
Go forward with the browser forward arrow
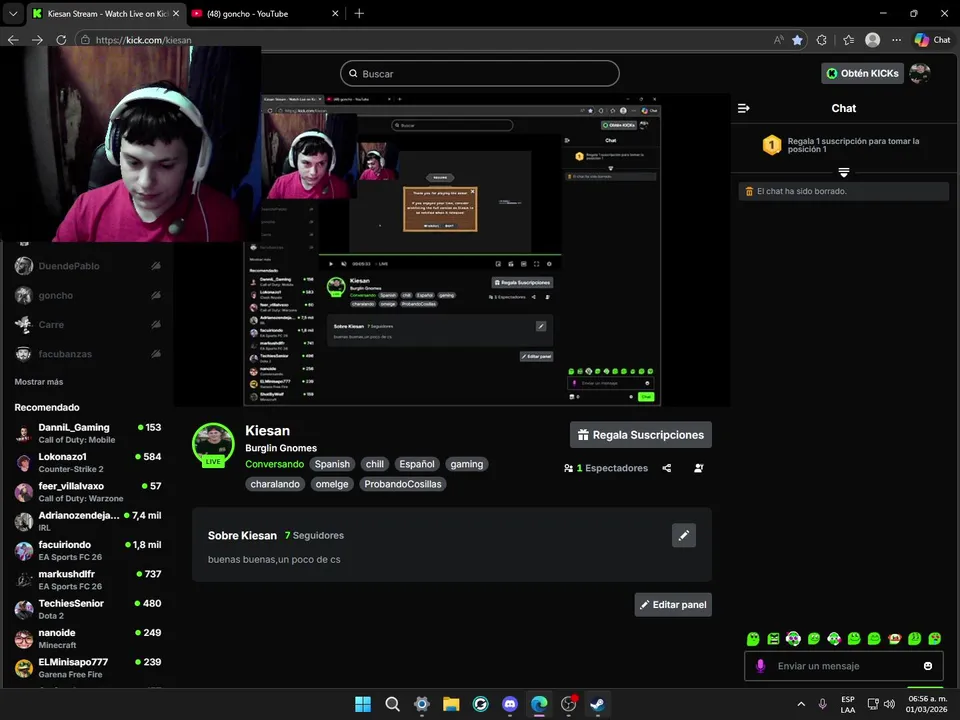(37, 40)
